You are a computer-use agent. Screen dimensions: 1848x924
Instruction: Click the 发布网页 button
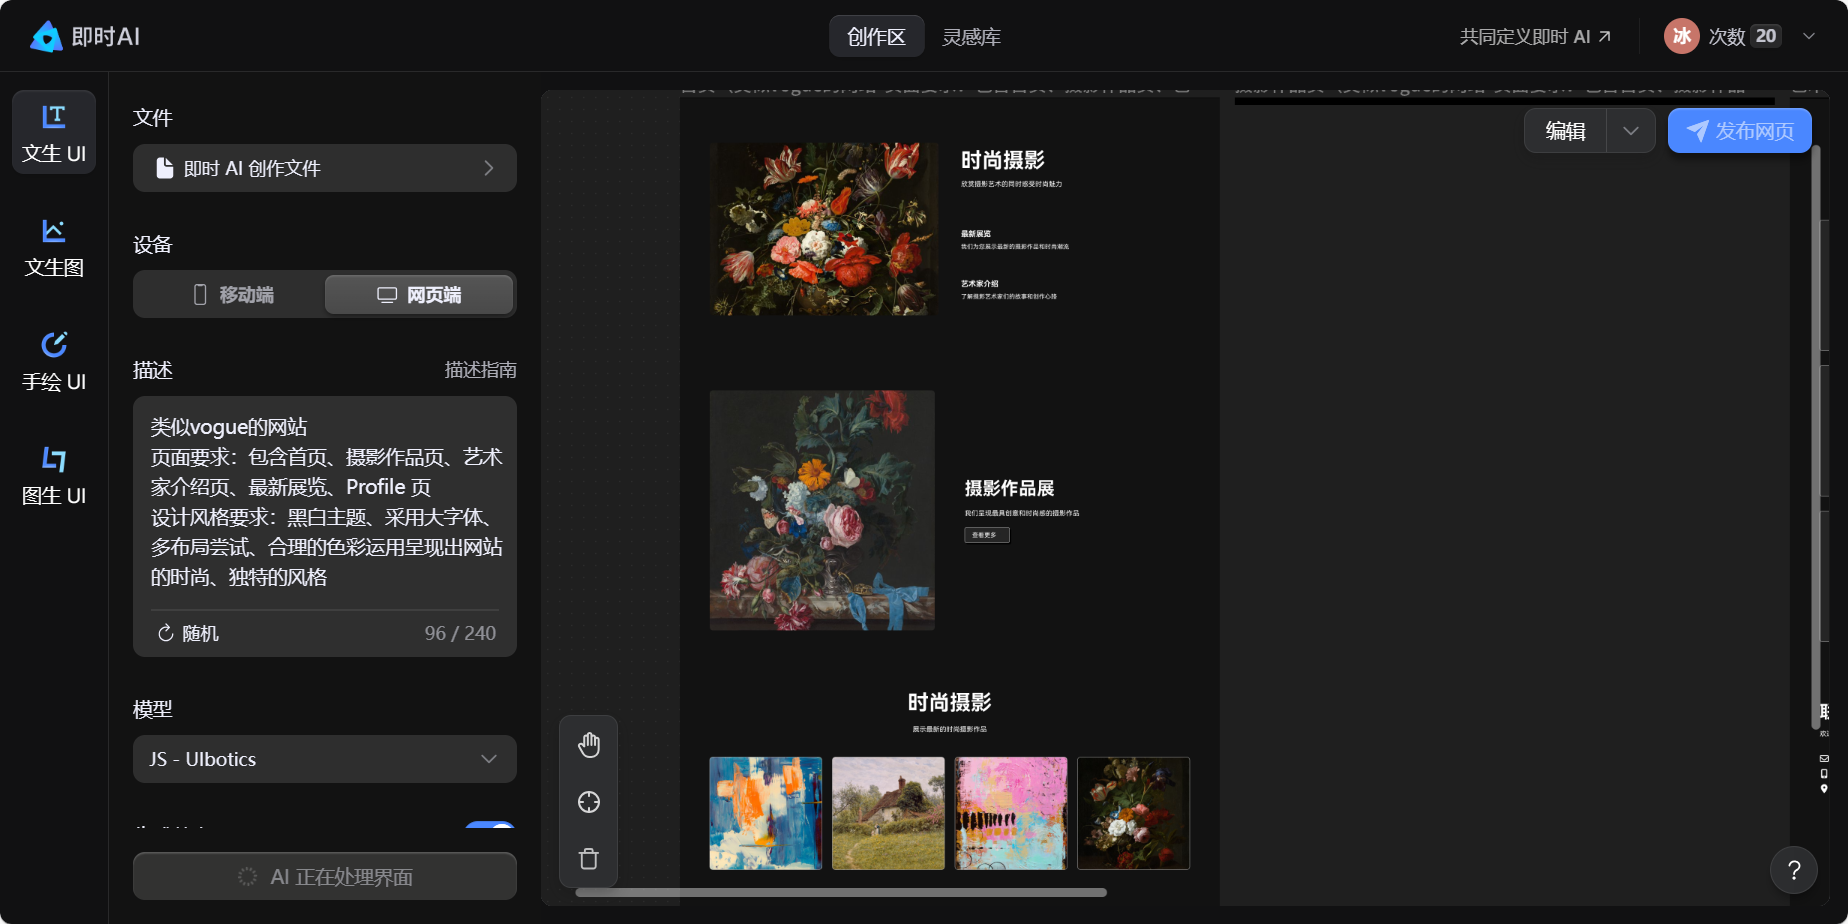tap(1740, 131)
